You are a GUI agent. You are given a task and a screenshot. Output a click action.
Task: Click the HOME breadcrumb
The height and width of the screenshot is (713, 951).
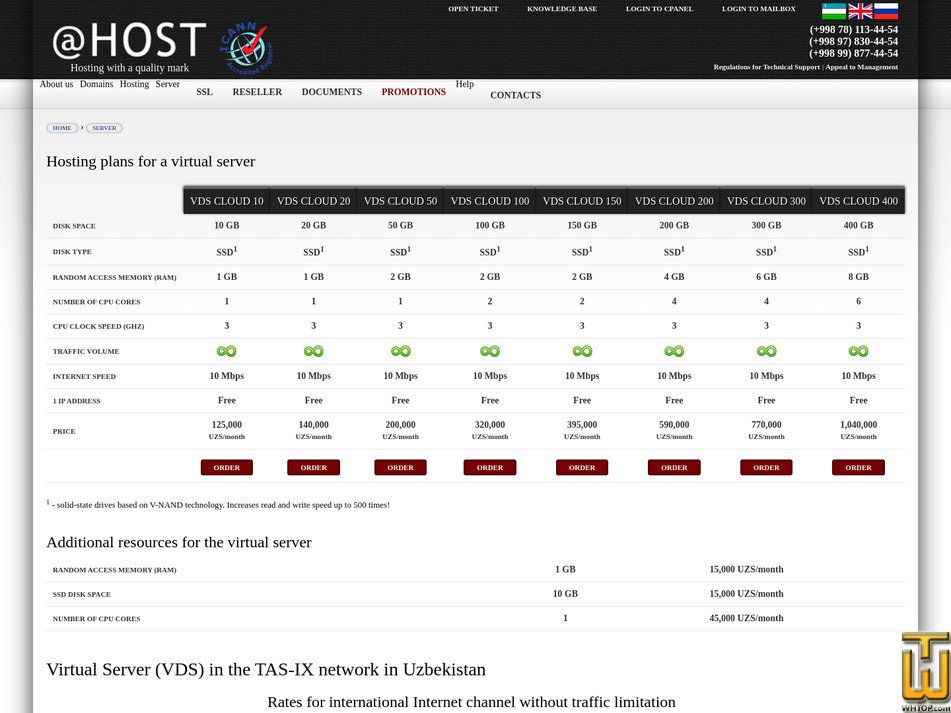click(x=62, y=128)
